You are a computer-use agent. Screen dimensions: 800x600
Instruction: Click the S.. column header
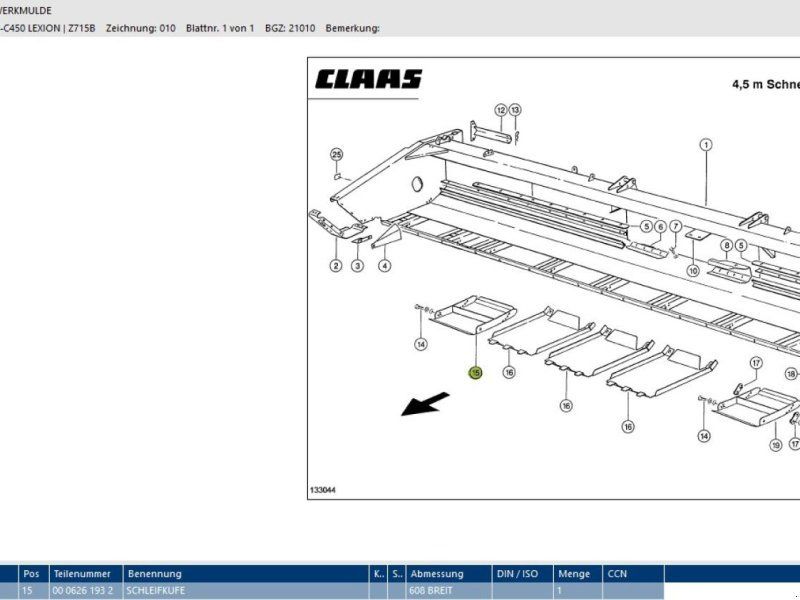pyautogui.click(x=397, y=573)
